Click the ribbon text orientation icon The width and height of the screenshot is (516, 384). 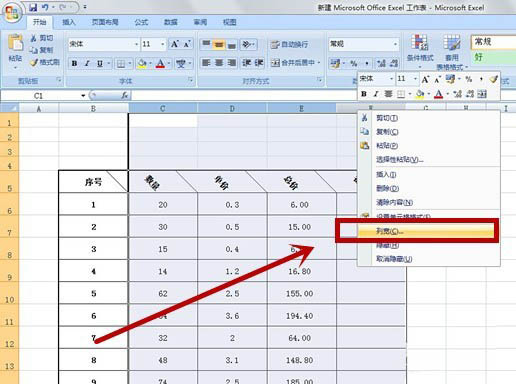coord(247,44)
